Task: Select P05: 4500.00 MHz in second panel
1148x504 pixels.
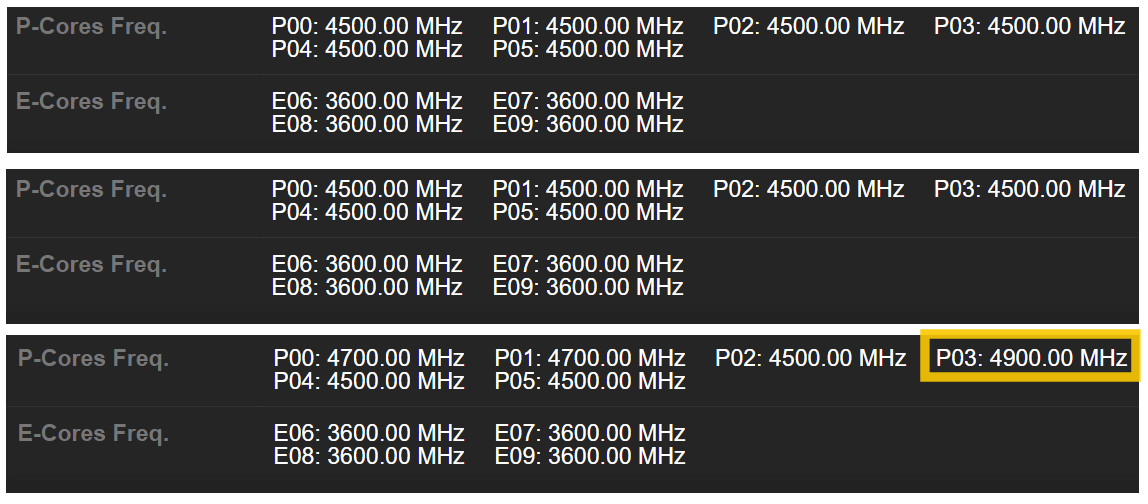Action: (588, 212)
